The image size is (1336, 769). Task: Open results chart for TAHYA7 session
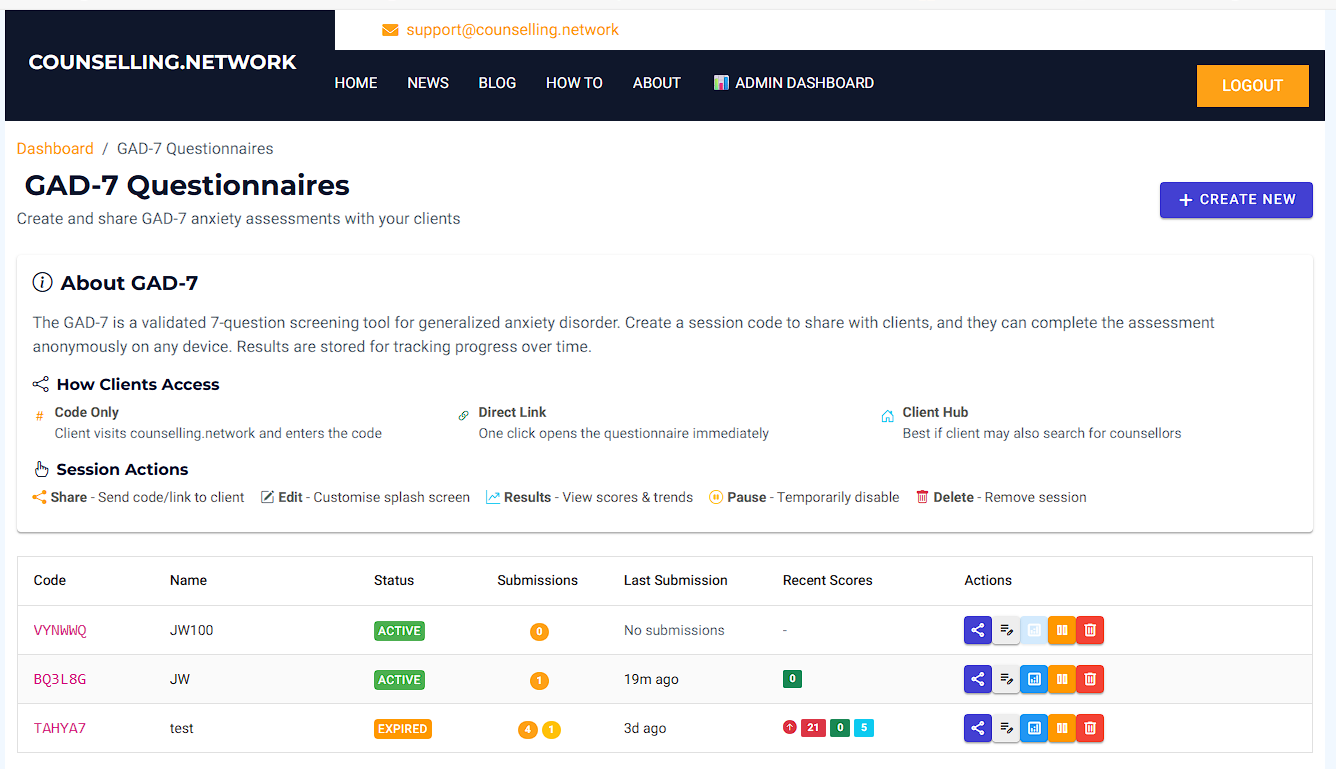(1034, 728)
